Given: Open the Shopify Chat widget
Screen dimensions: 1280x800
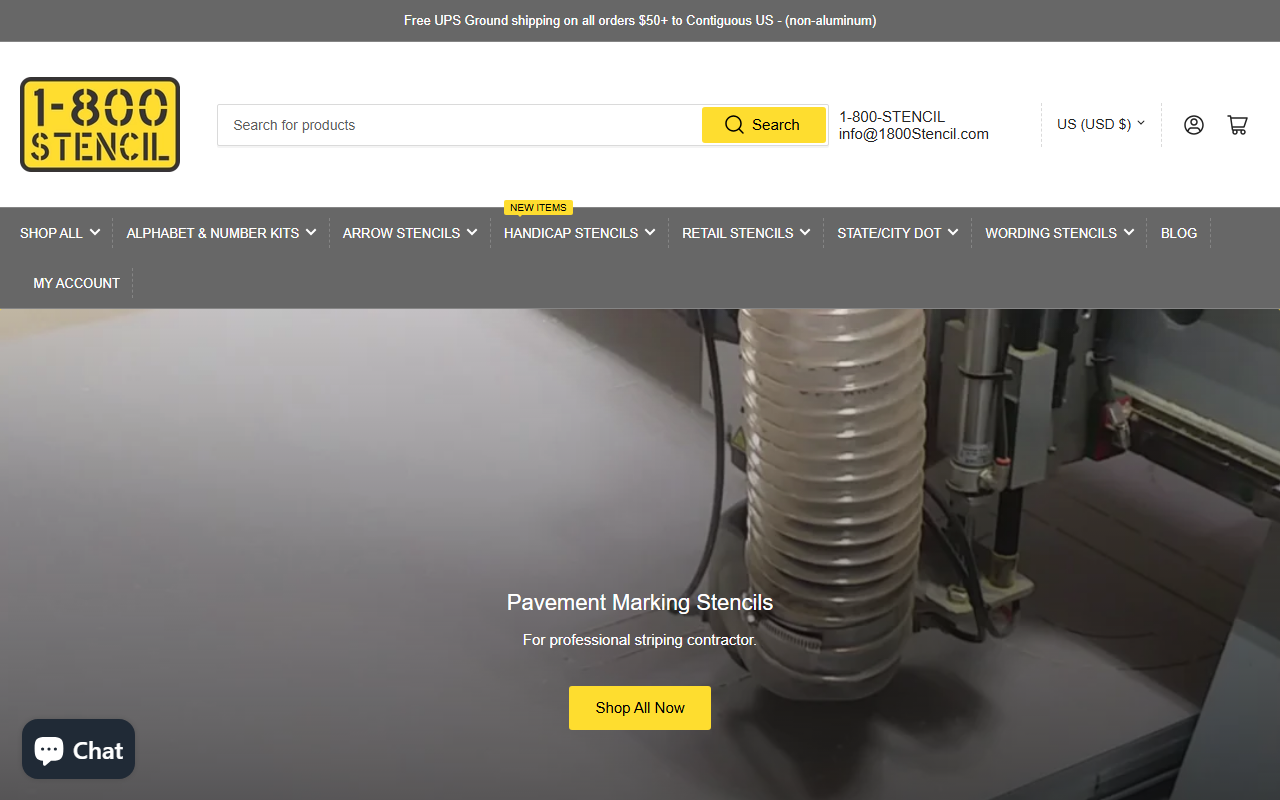Looking at the screenshot, I should pyautogui.click(x=79, y=749).
